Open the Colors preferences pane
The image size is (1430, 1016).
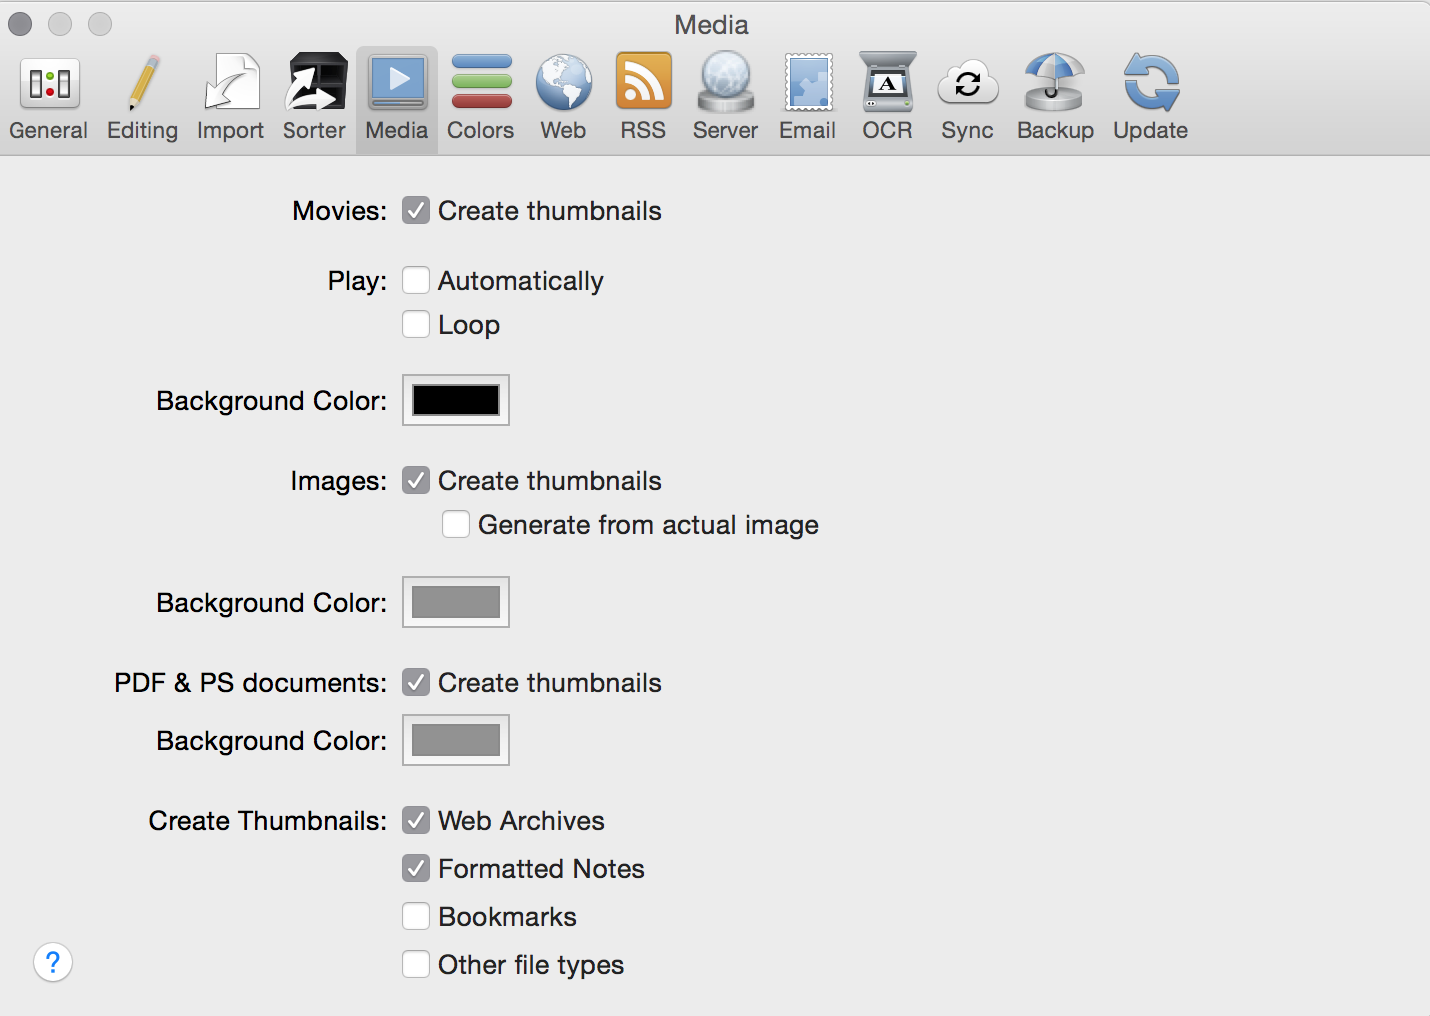tap(481, 98)
